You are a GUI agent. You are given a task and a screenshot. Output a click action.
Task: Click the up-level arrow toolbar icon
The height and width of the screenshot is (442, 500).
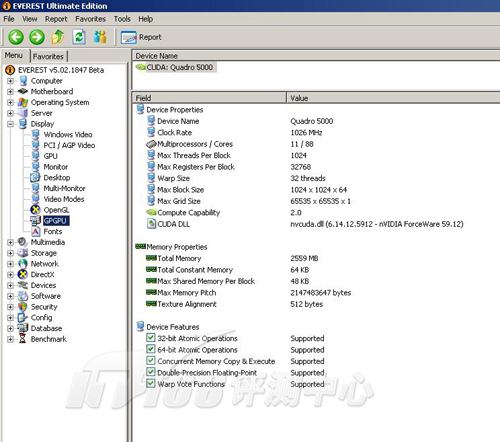[x=58, y=37]
